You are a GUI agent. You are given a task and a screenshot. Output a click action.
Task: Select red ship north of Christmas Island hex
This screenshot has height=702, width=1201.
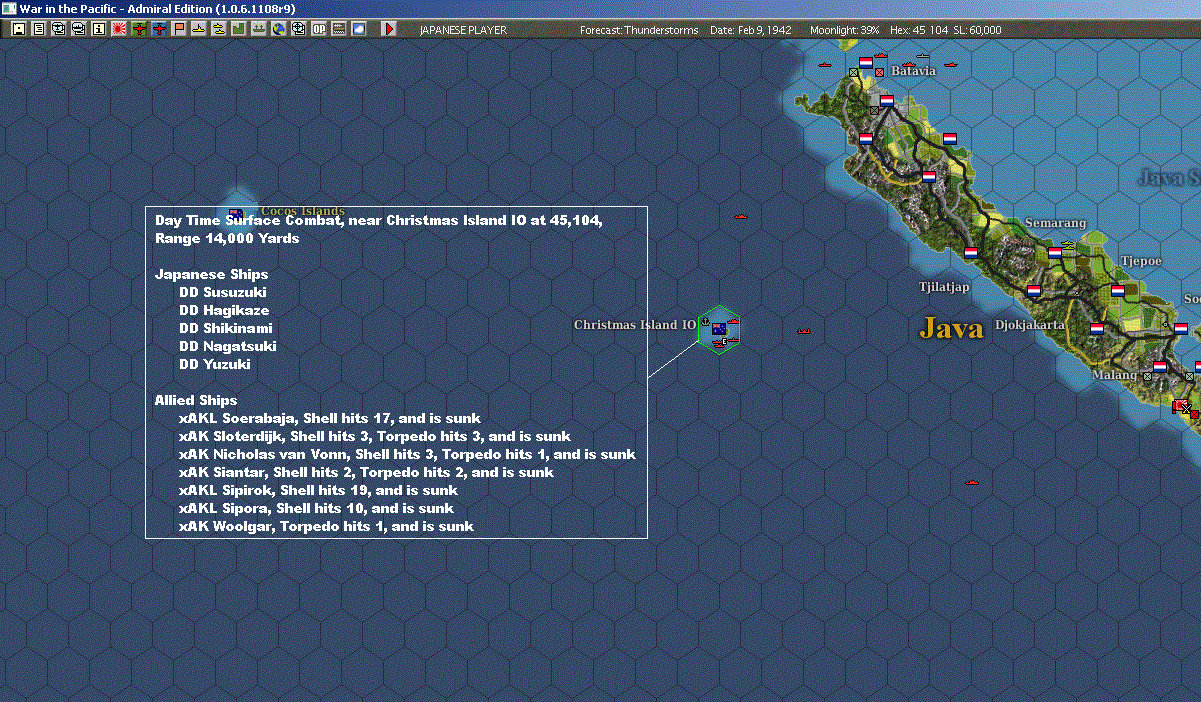(x=740, y=216)
